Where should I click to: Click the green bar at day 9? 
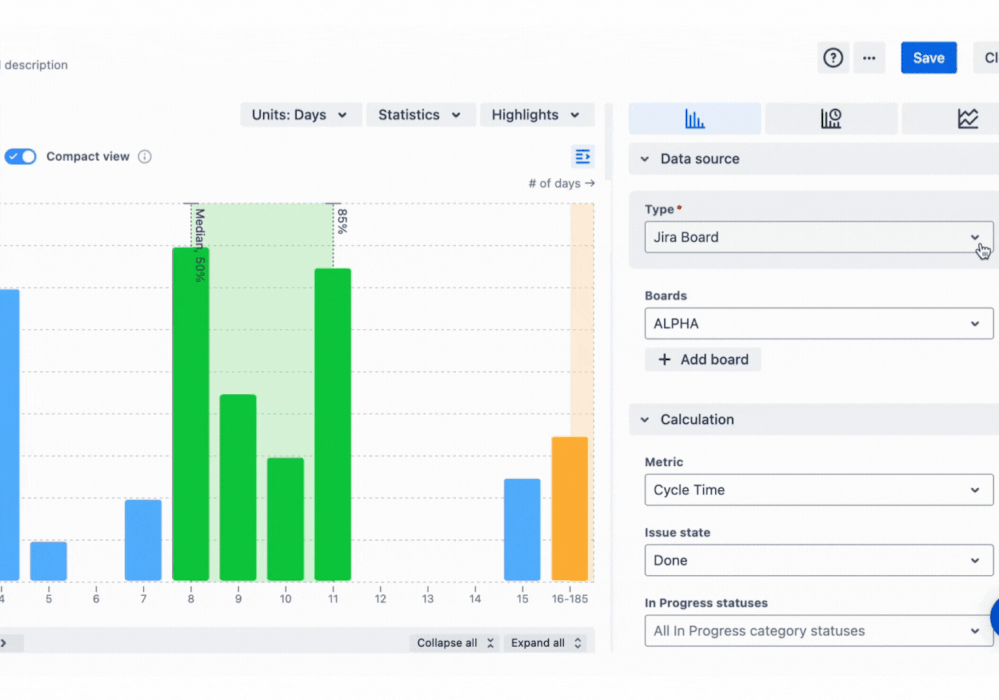coord(238,488)
